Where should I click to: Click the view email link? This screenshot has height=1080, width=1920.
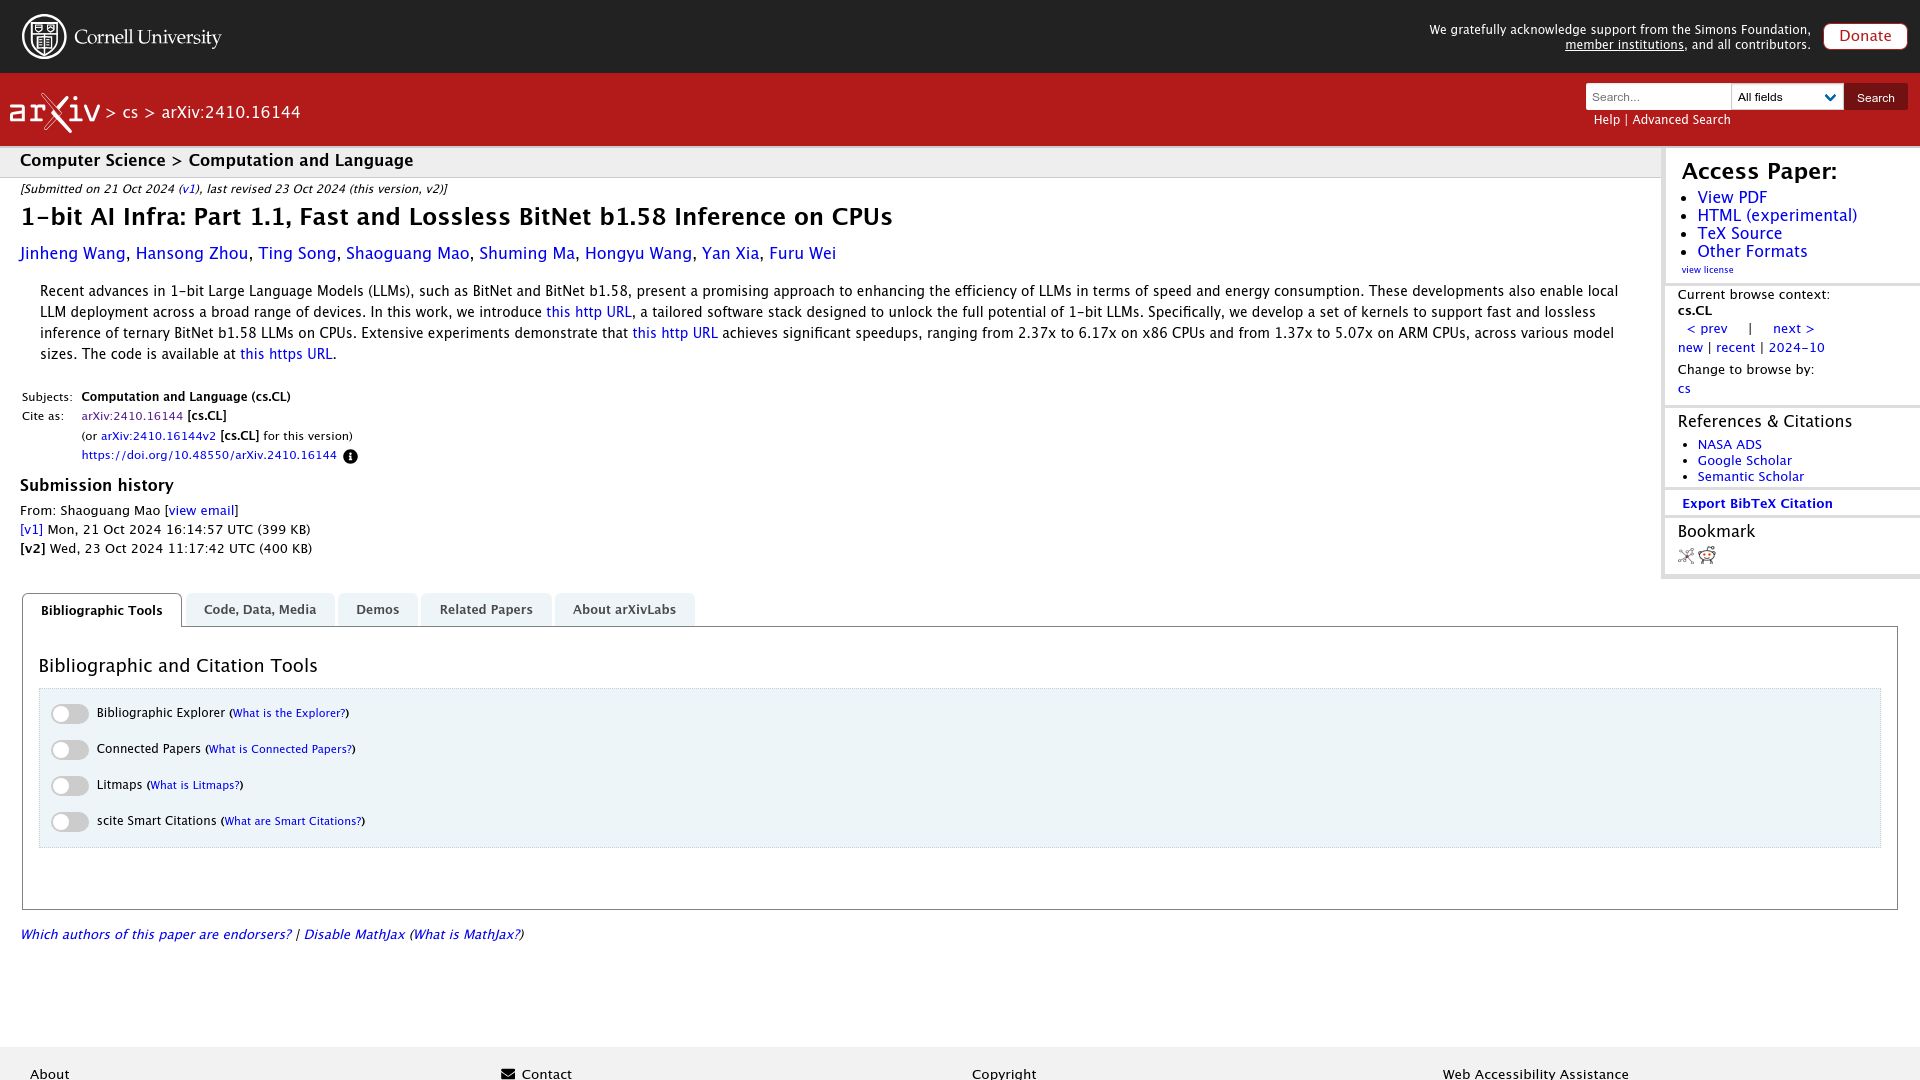click(201, 511)
